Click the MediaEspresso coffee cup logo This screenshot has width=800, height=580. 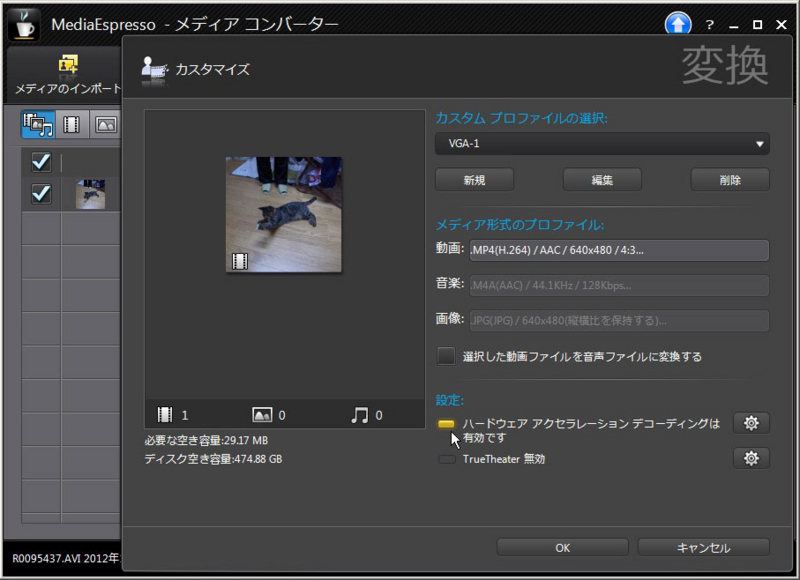[x=23, y=24]
